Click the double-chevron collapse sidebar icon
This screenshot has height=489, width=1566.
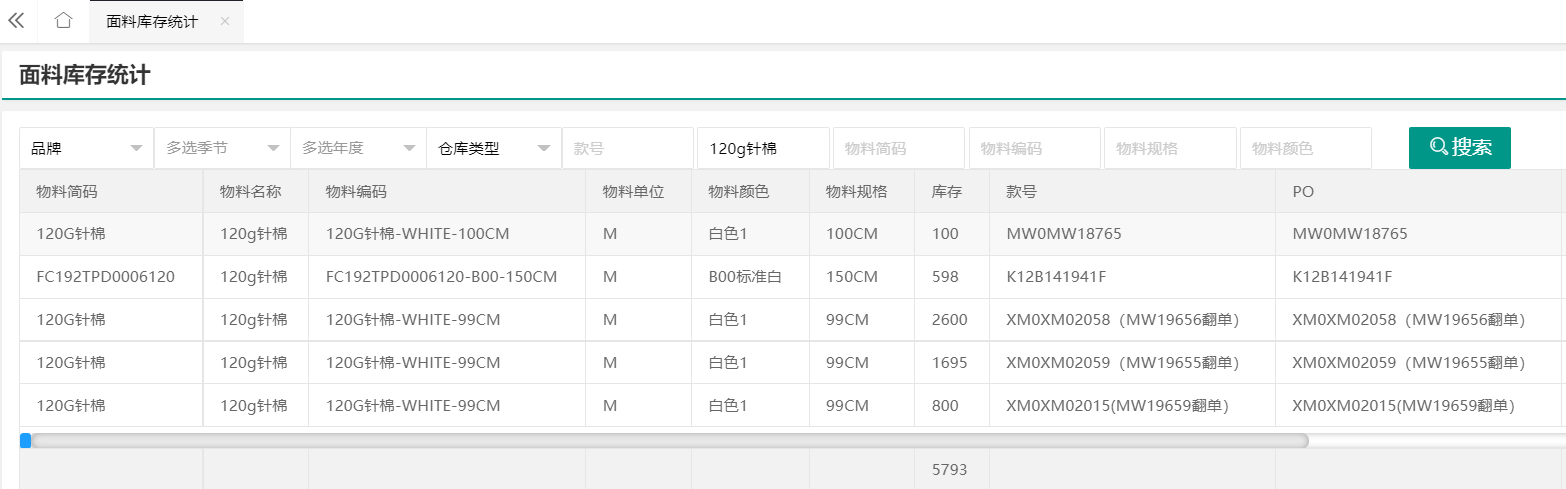click(x=16, y=20)
